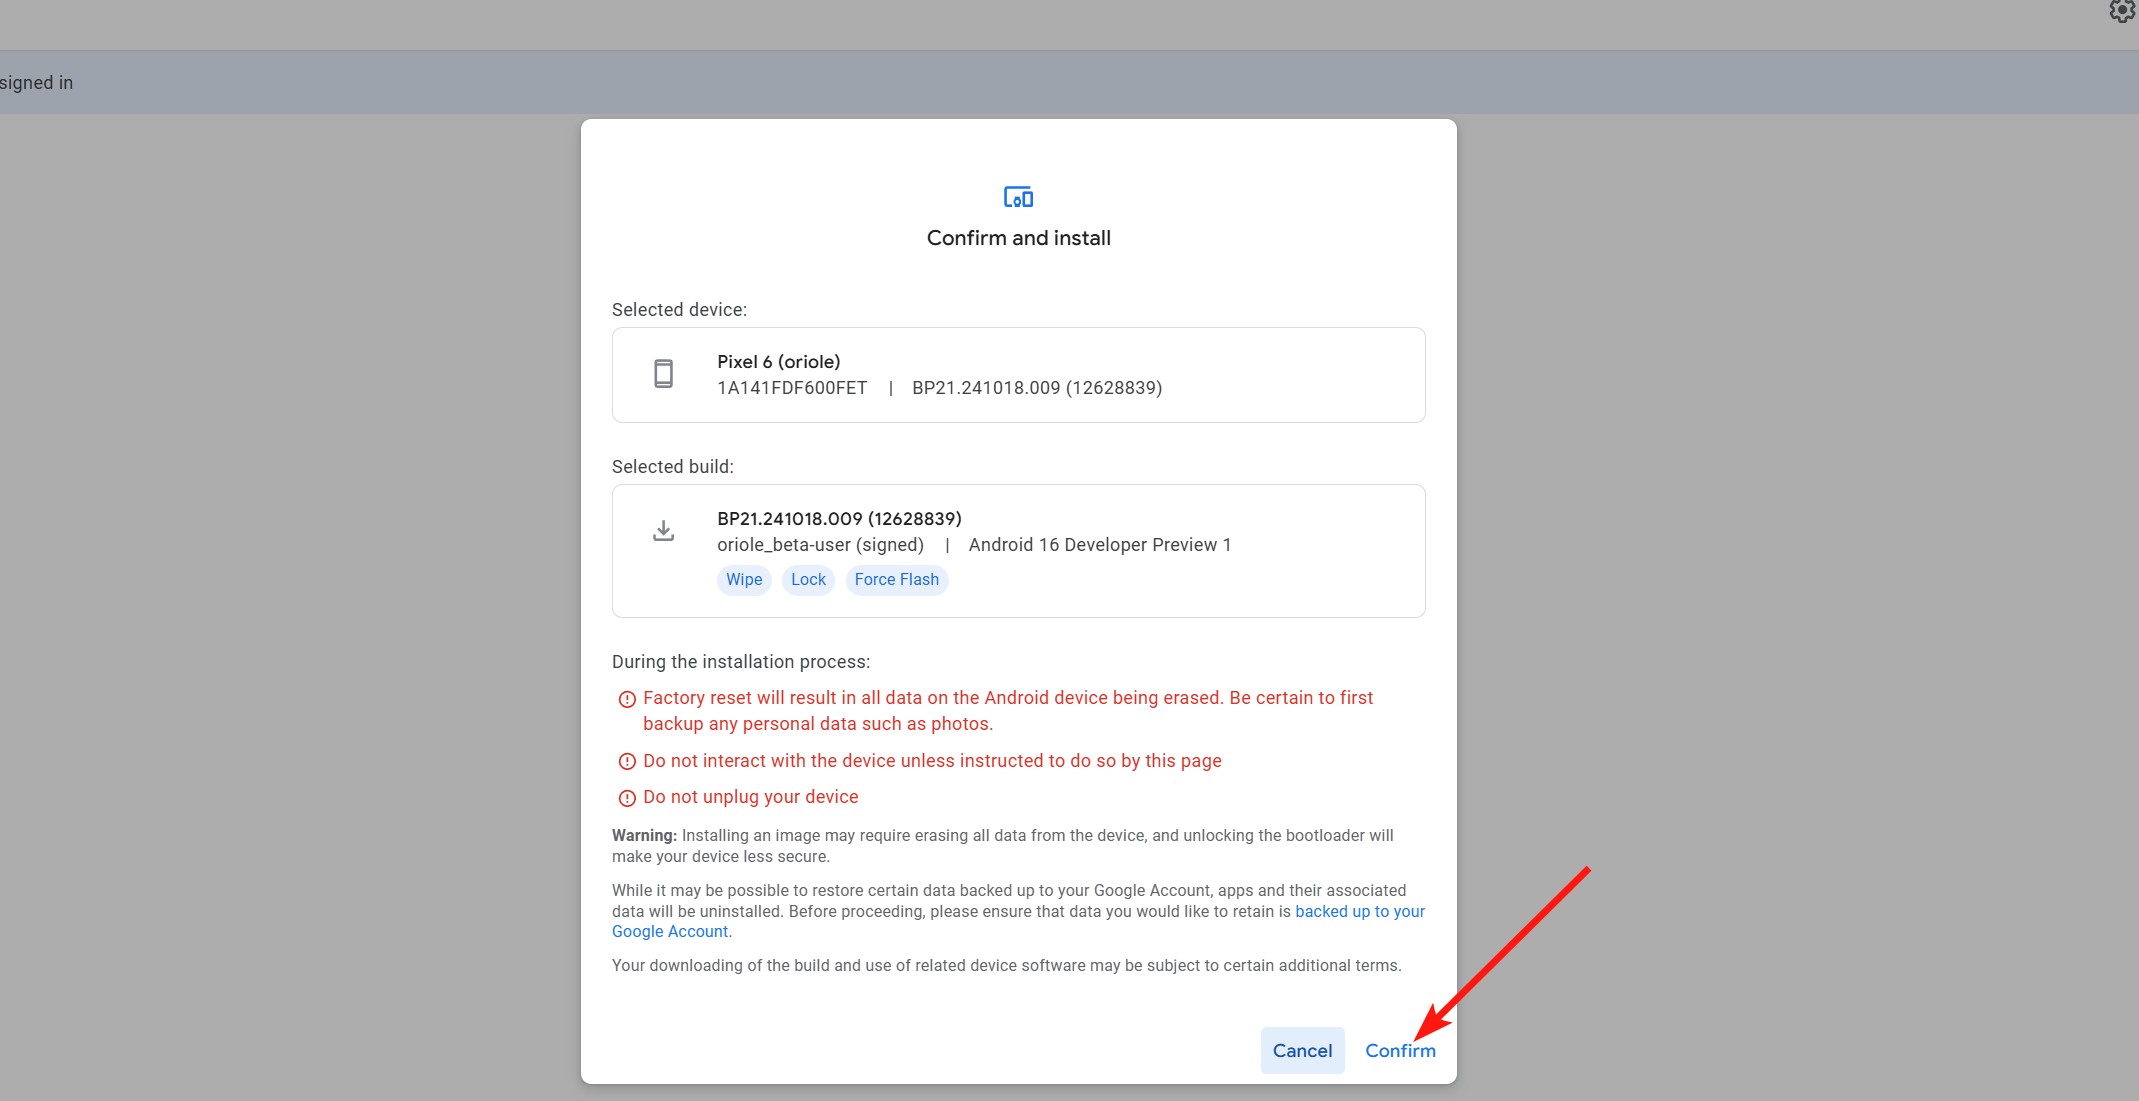The image size is (2139, 1101).
Task: Click the alert icon near device interaction warning
Action: pos(627,761)
